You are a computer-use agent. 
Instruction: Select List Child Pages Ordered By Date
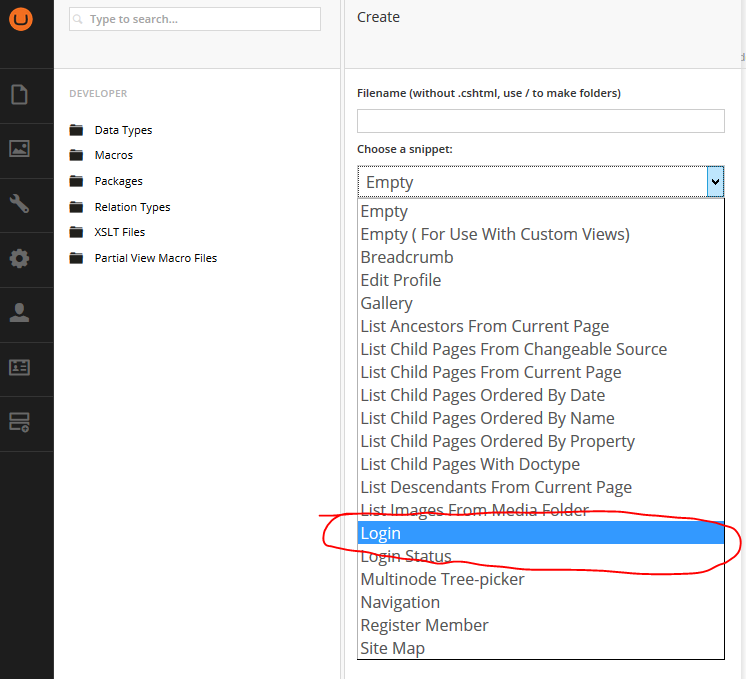click(541, 395)
